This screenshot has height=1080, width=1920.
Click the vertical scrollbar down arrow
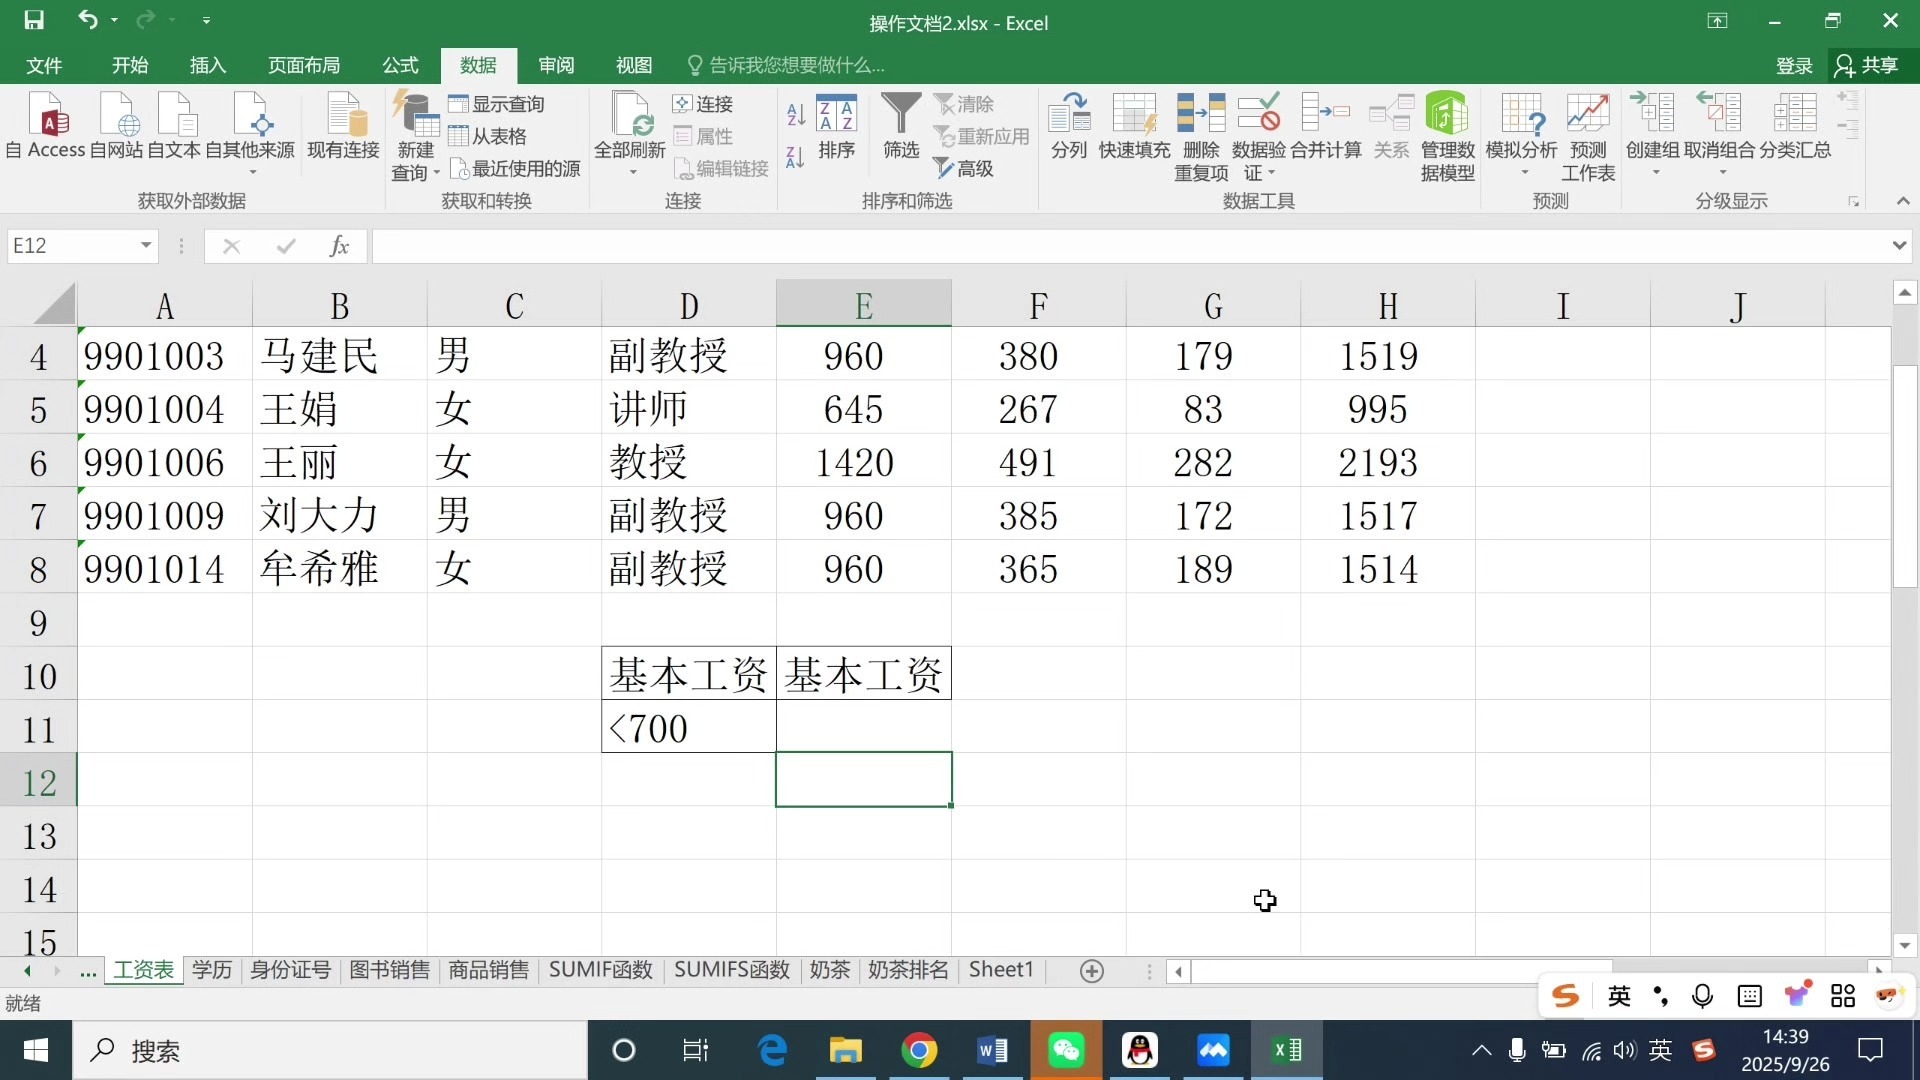coord(1905,945)
